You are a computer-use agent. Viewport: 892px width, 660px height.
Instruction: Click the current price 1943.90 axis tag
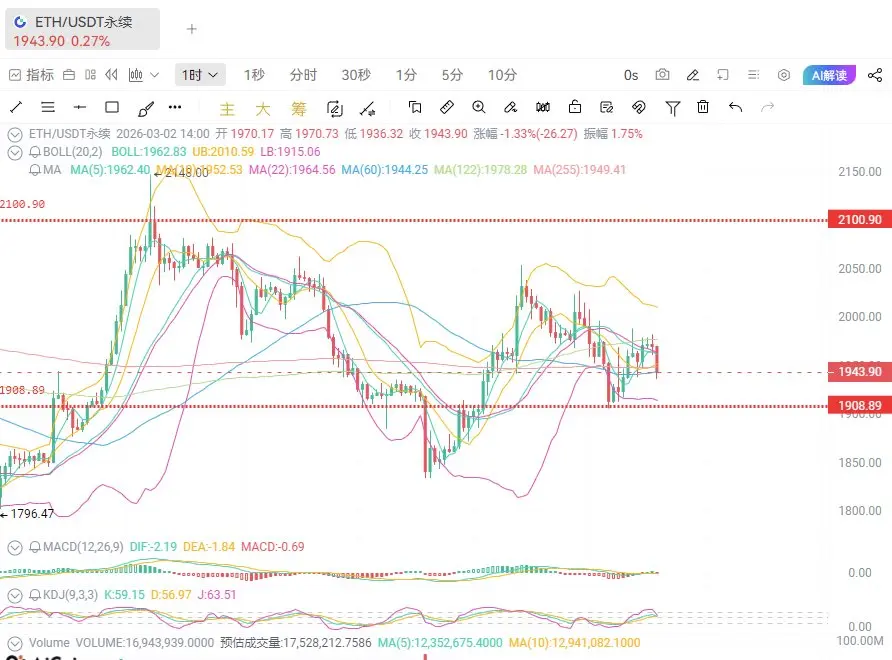[859, 372]
